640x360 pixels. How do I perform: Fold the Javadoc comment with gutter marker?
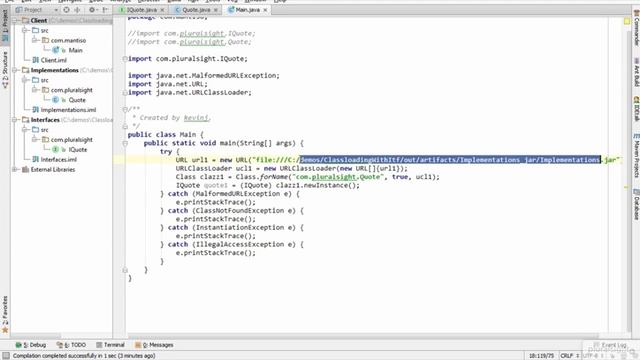[x=125, y=109]
